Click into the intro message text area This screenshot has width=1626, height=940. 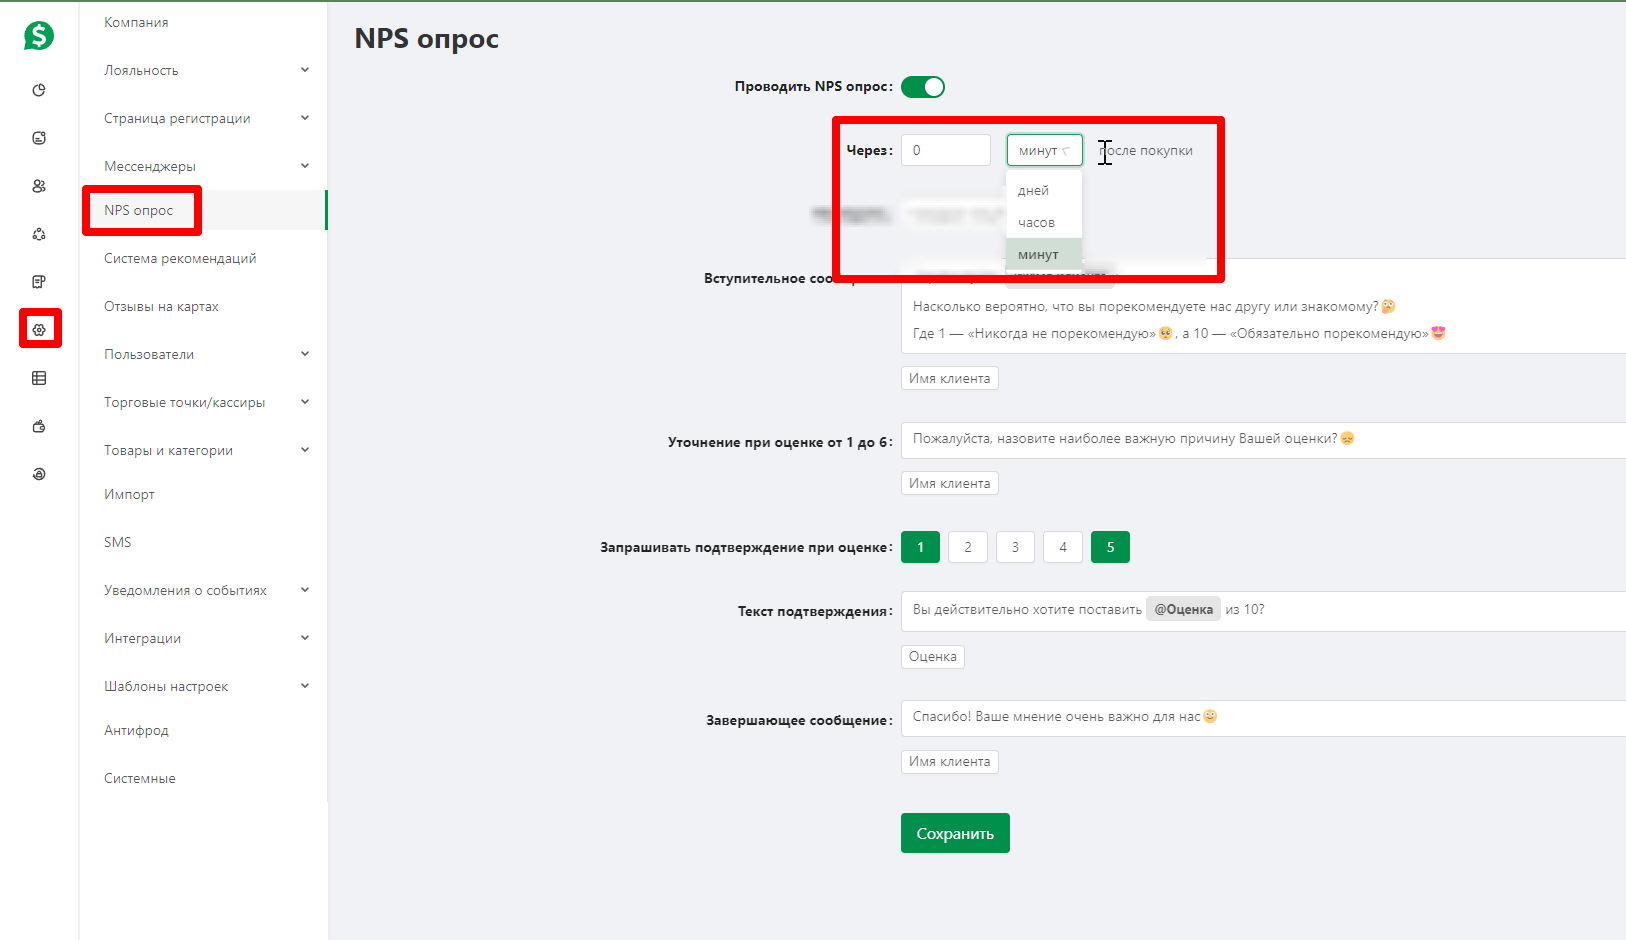coord(1263,307)
